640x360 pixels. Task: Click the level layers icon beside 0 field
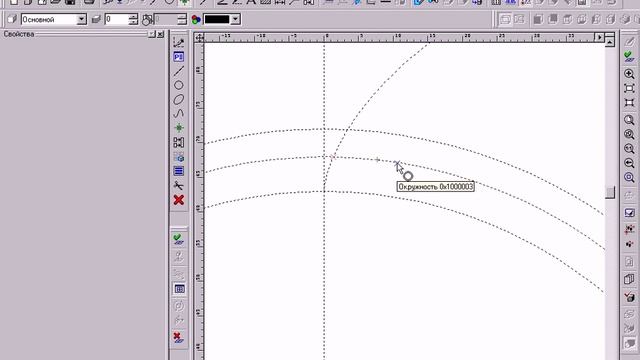tap(96, 19)
